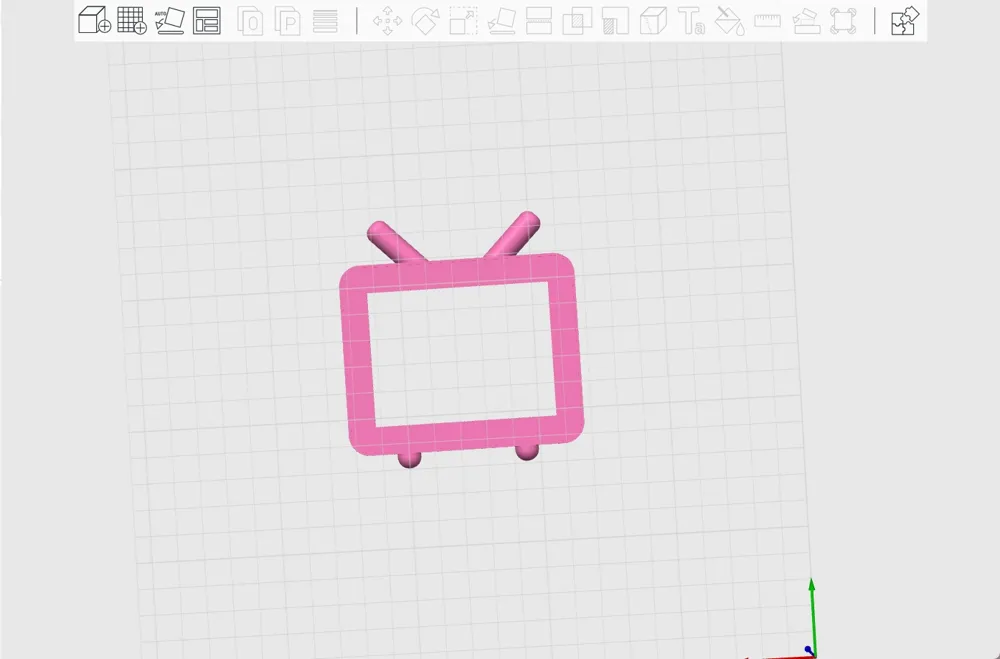Click the fit to bounds frame icon

[x=843, y=21]
